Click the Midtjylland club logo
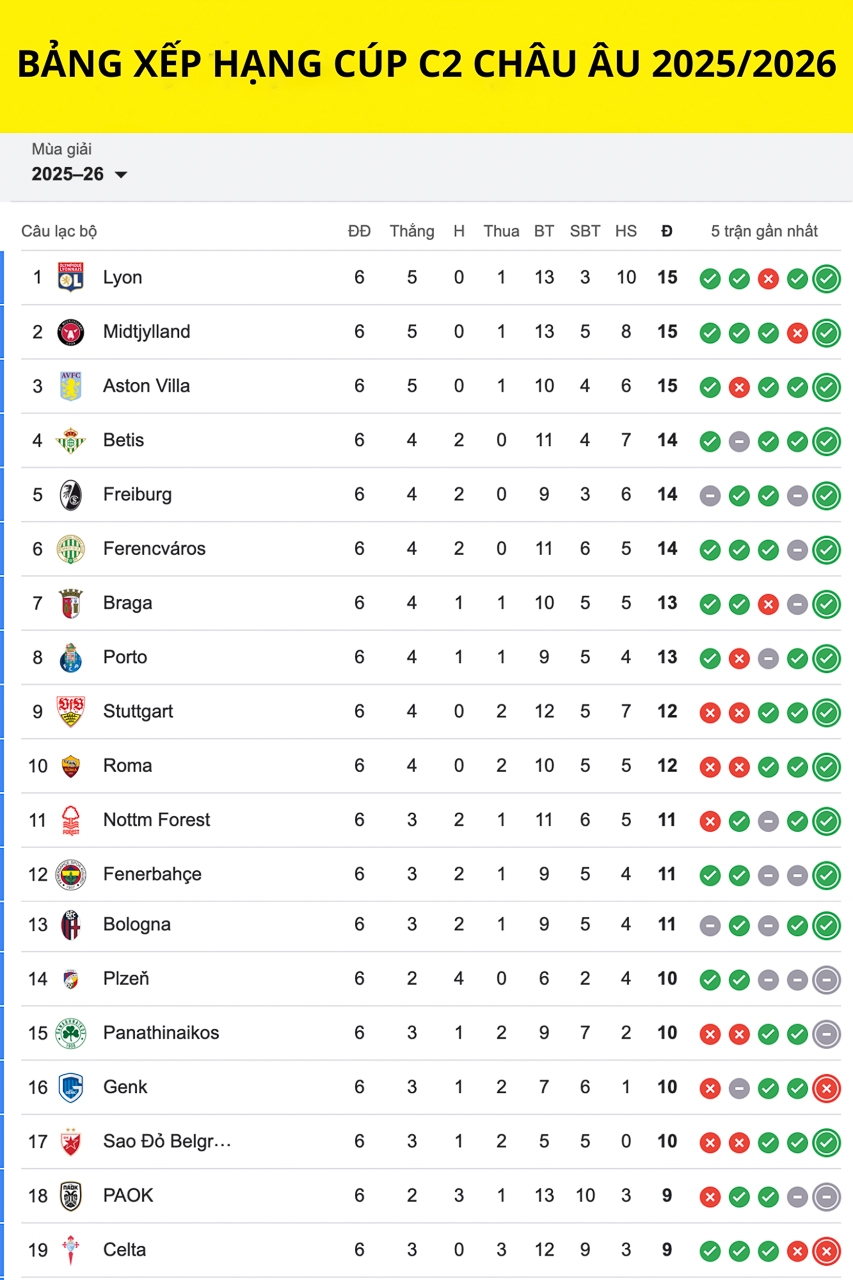This screenshot has height=1280, width=853. (70, 332)
